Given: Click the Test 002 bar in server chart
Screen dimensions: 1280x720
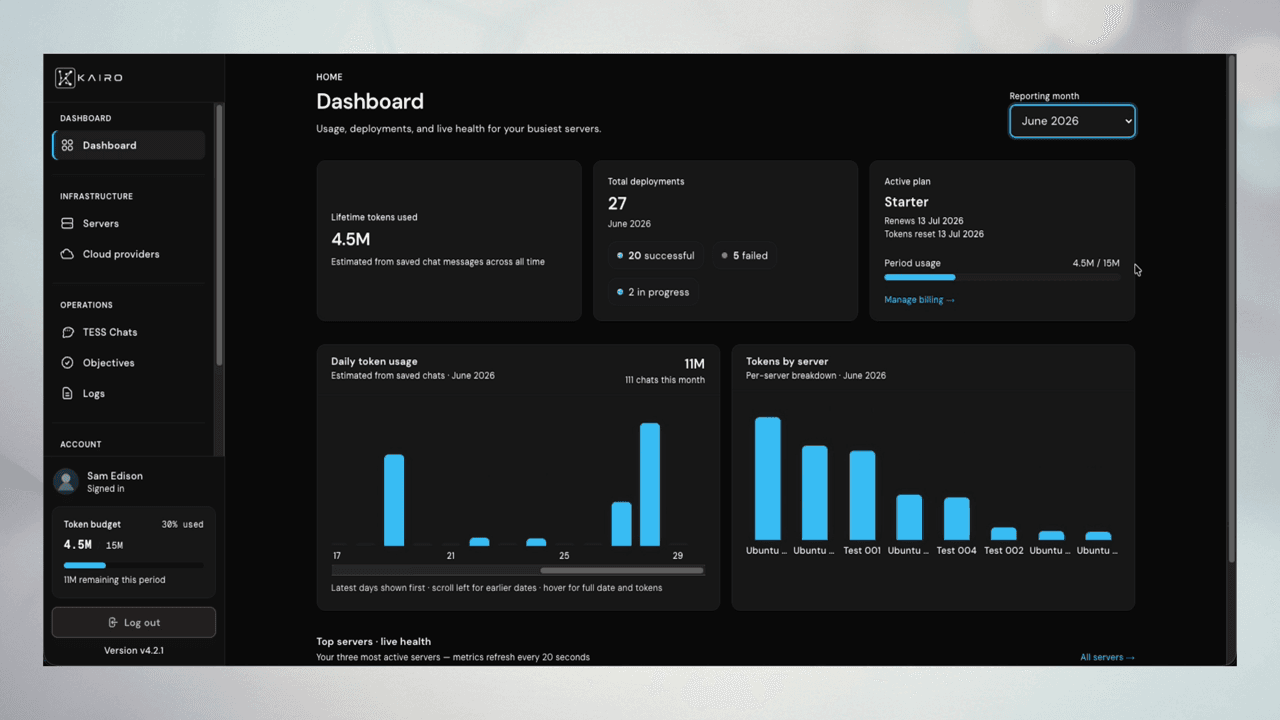Looking at the screenshot, I should click(x=1004, y=534).
